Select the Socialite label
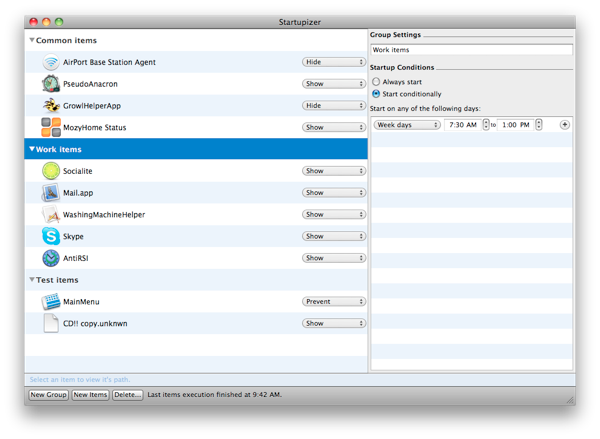Screen dimensions: 600x439 click(78, 171)
